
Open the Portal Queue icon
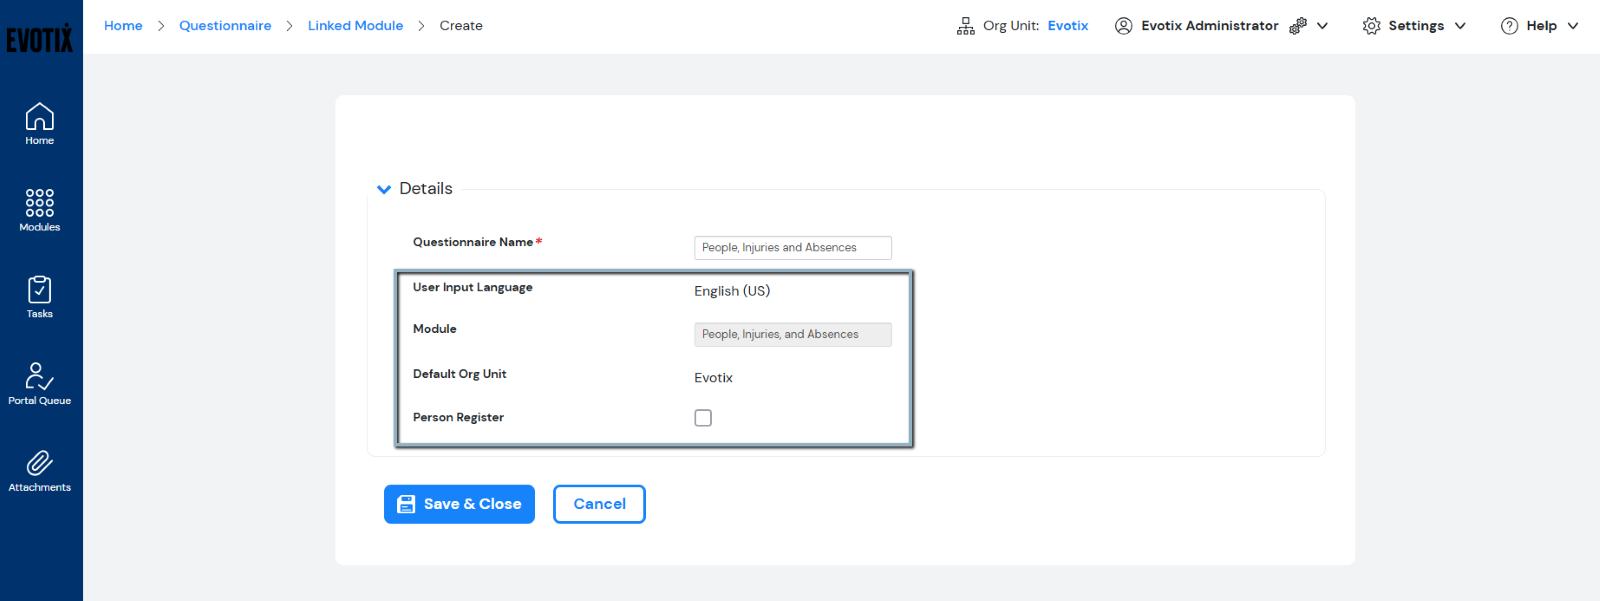click(x=40, y=376)
